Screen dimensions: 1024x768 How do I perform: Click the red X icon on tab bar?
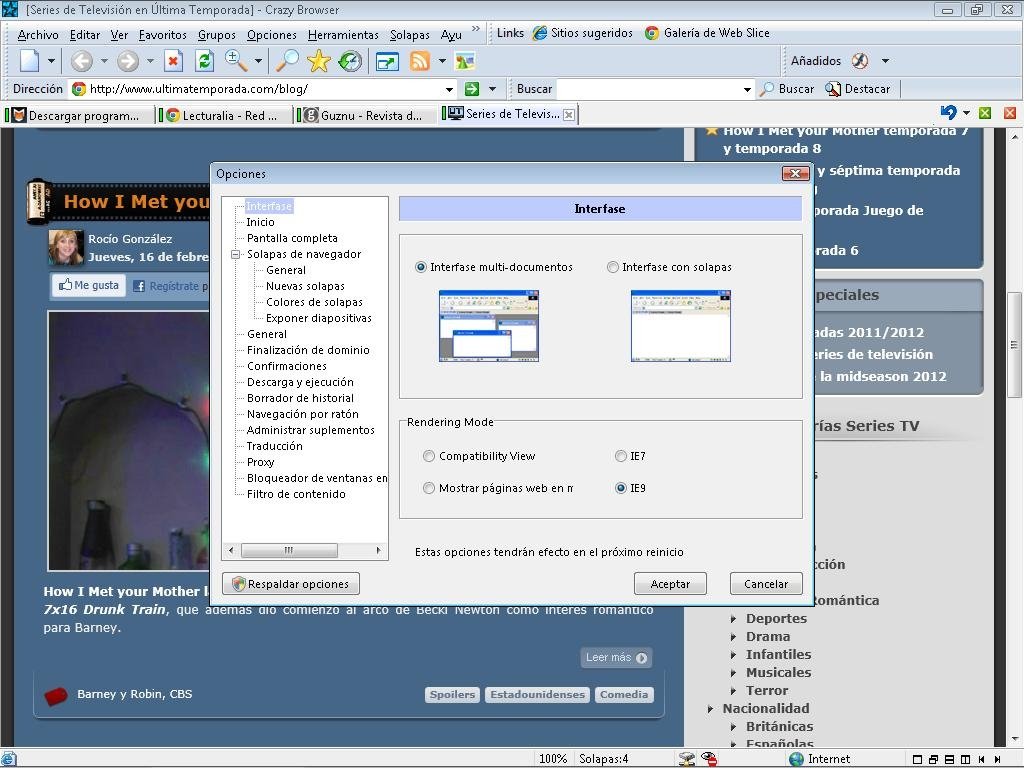tap(1010, 113)
